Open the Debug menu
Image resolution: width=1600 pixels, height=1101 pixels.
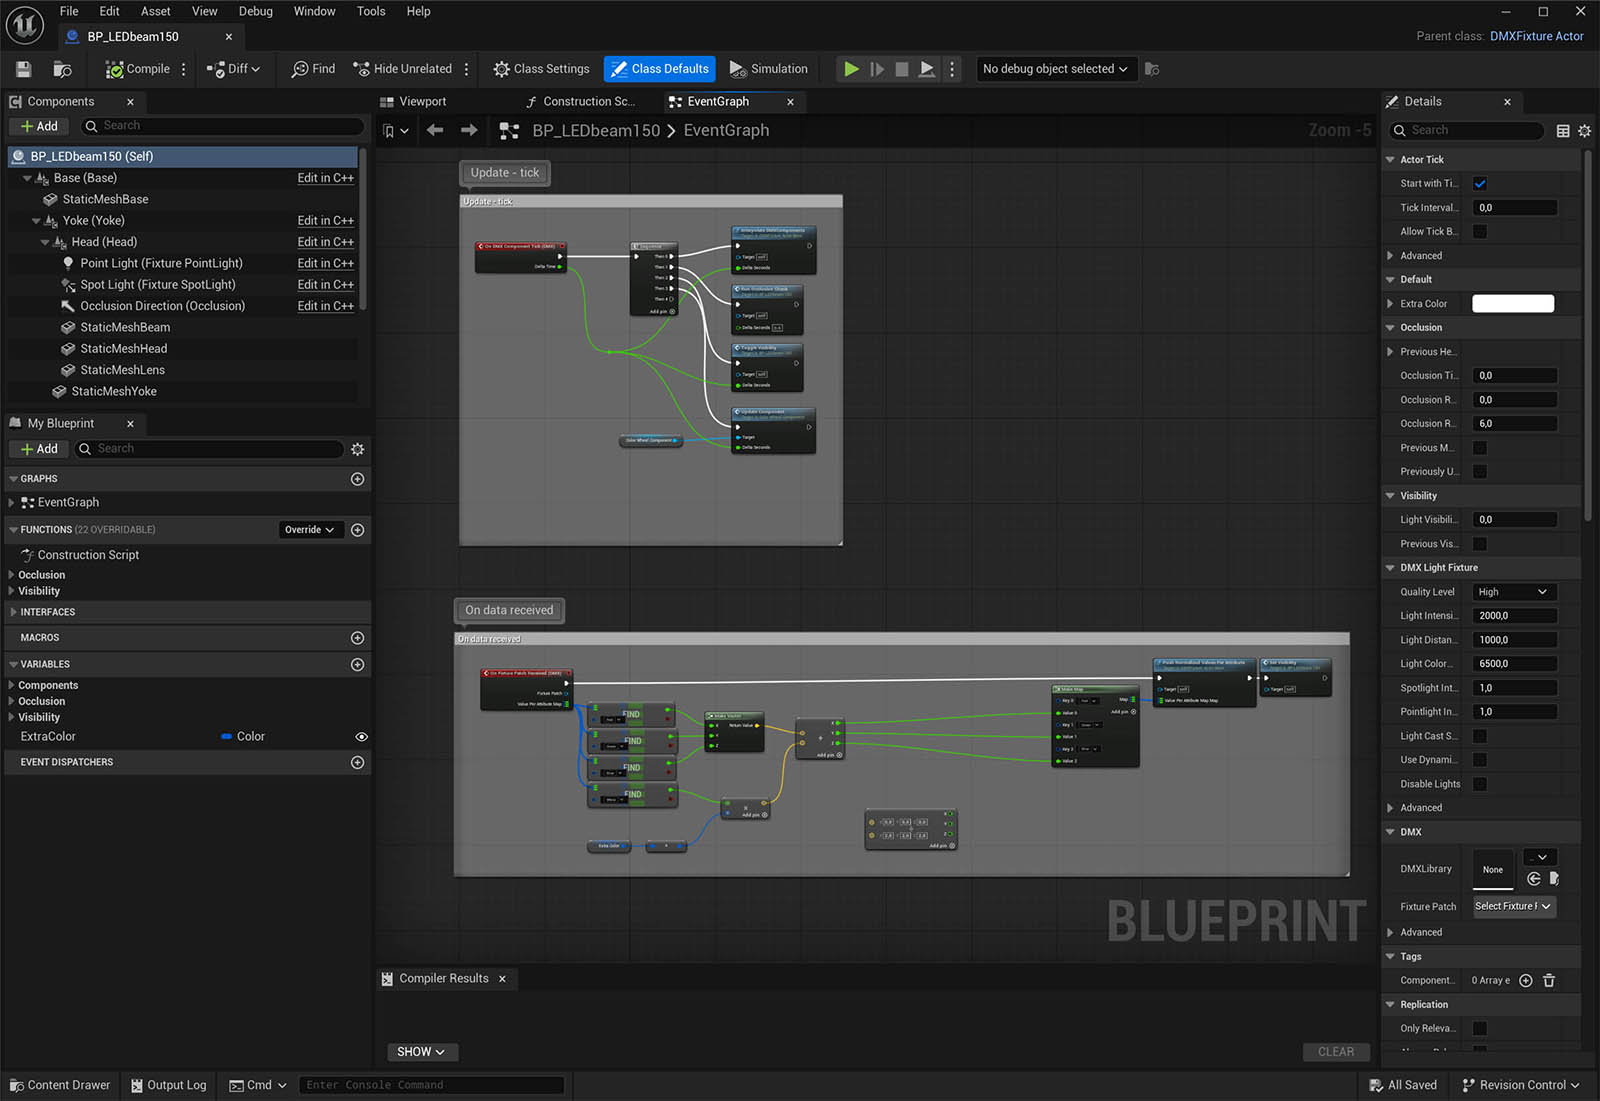pos(255,11)
